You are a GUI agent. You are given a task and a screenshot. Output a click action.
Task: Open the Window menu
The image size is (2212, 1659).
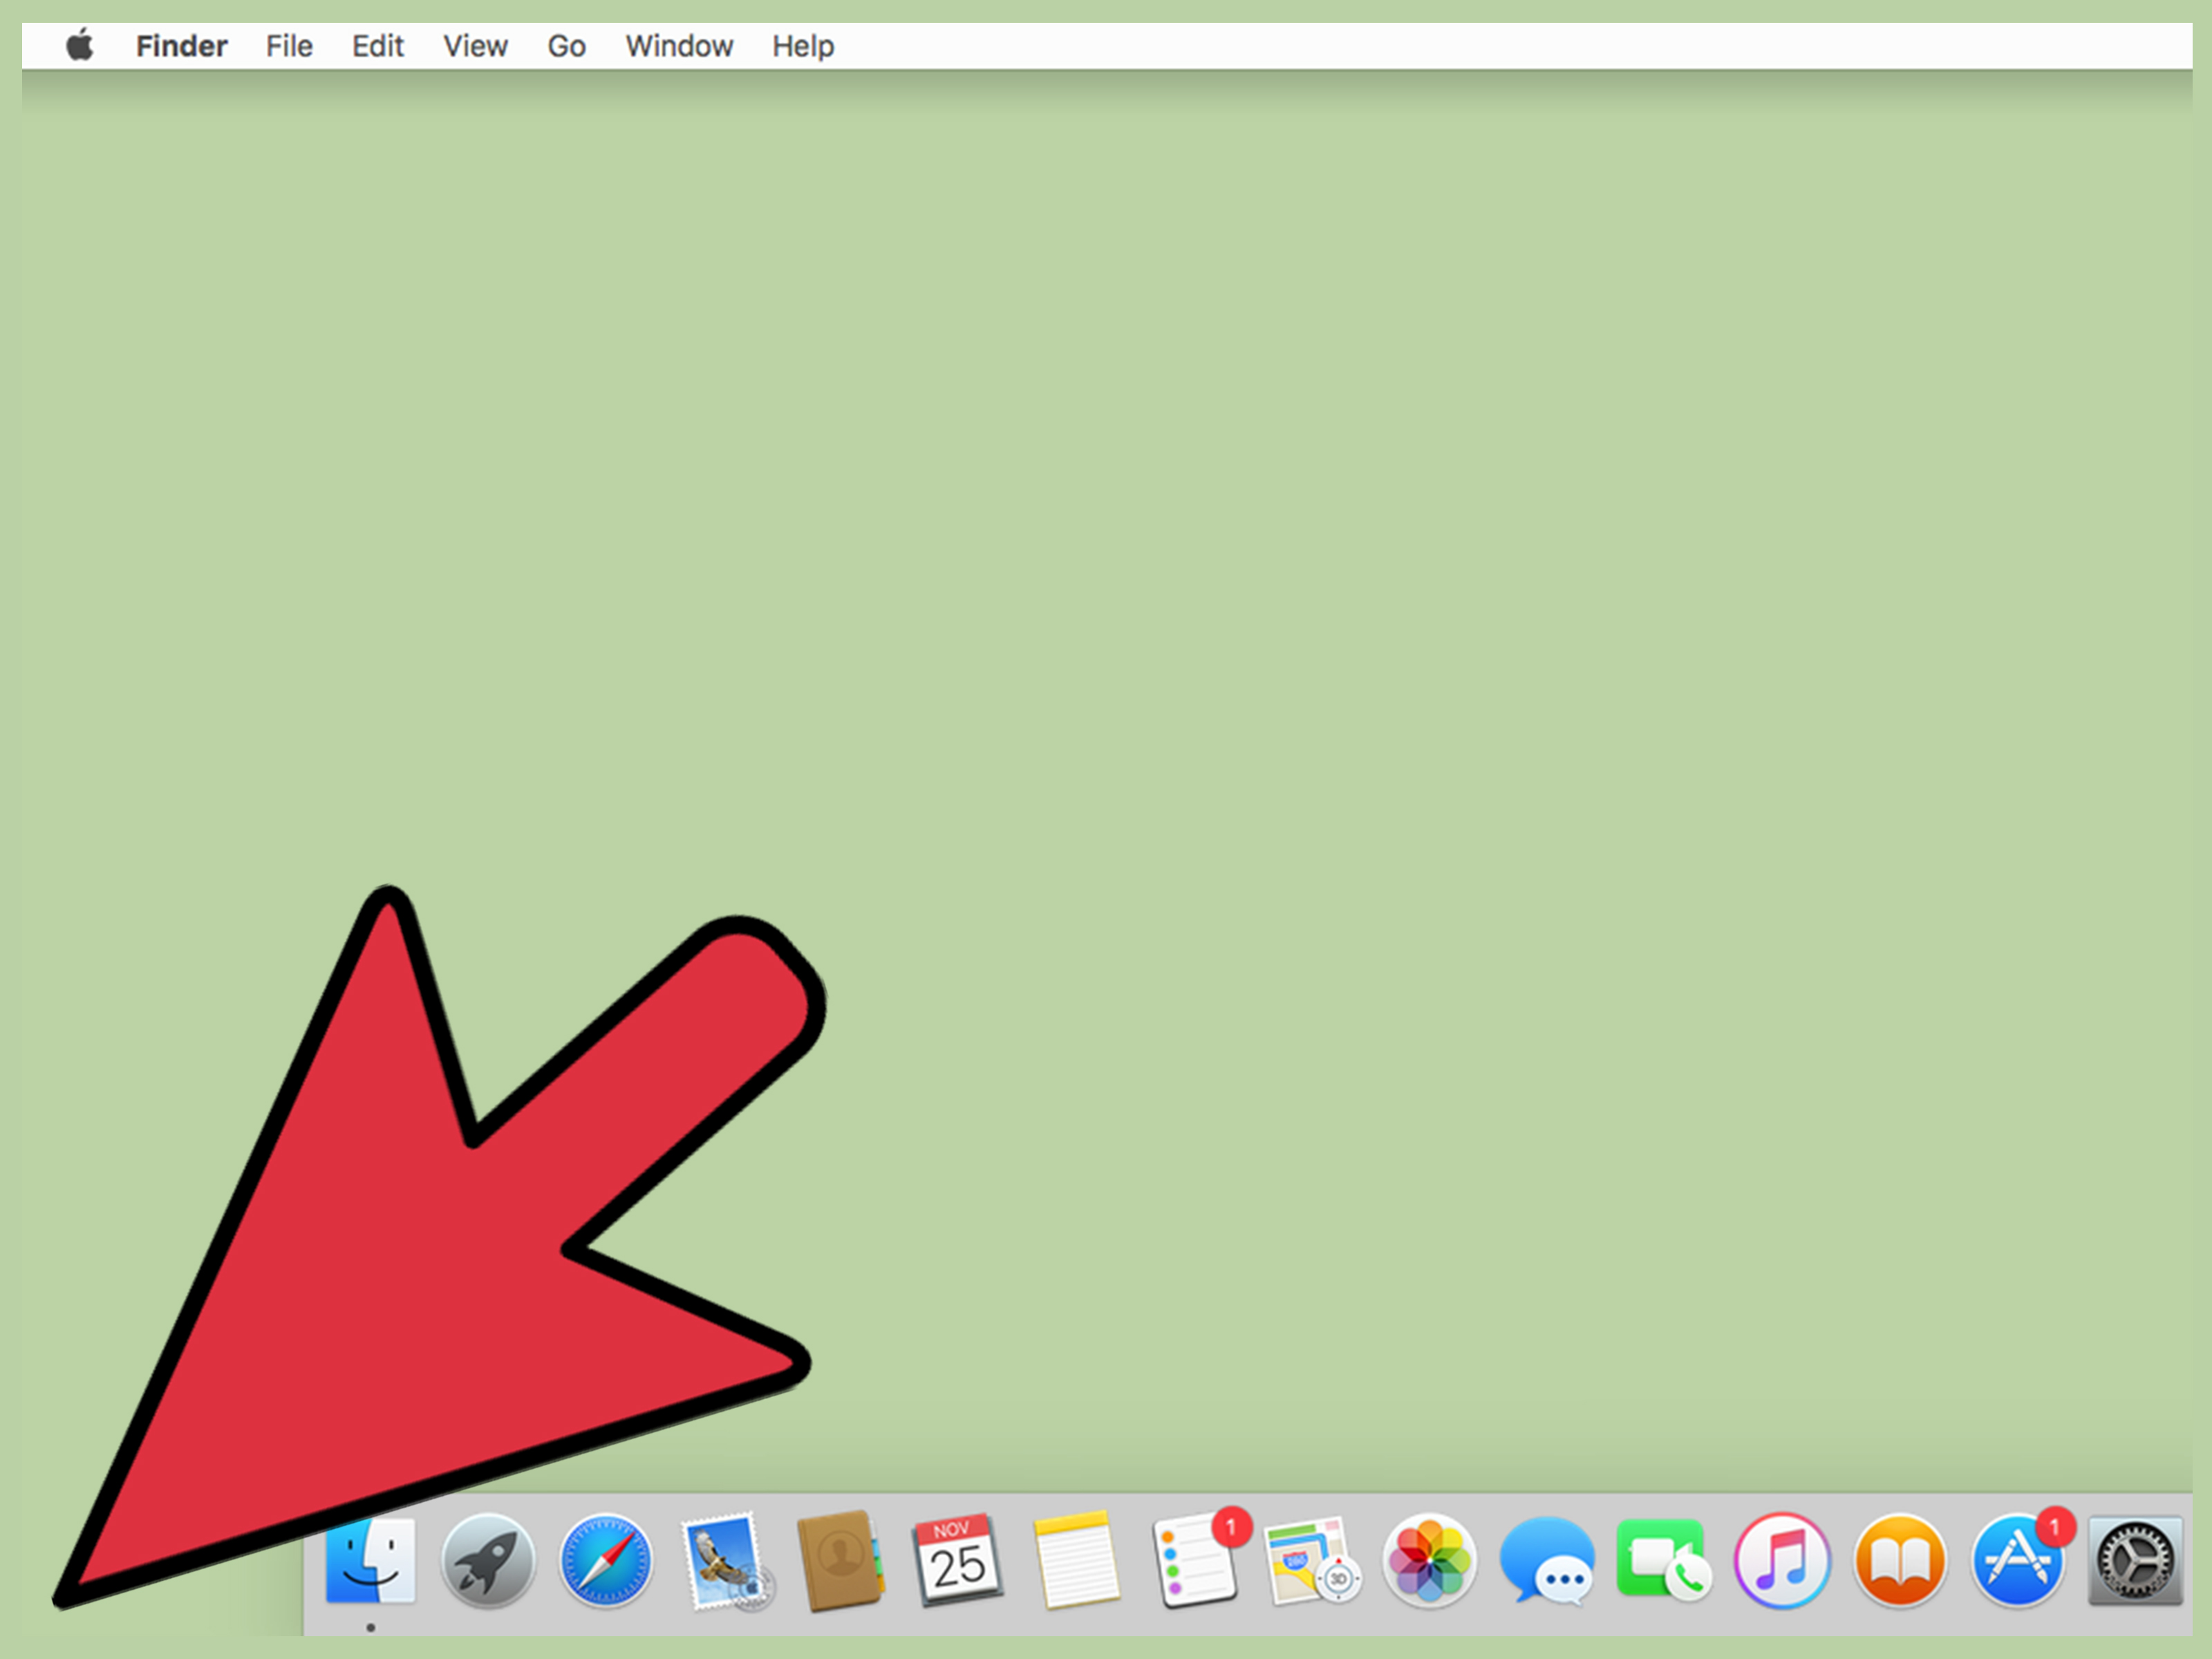click(679, 46)
